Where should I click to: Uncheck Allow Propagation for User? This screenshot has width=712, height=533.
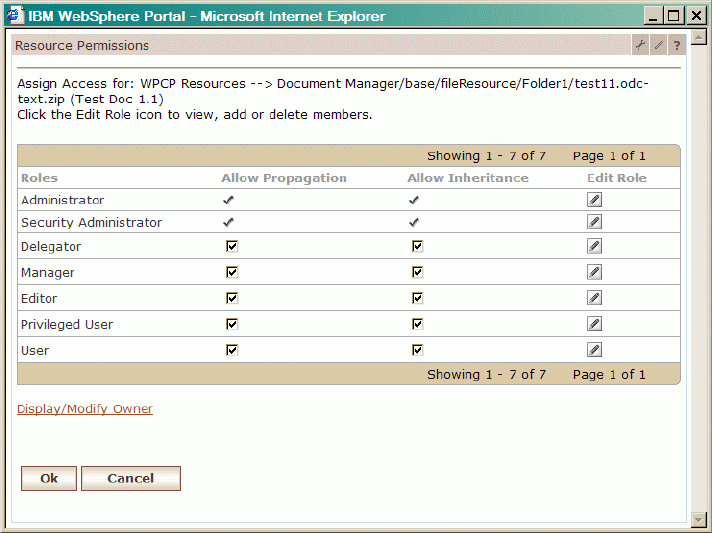232,350
